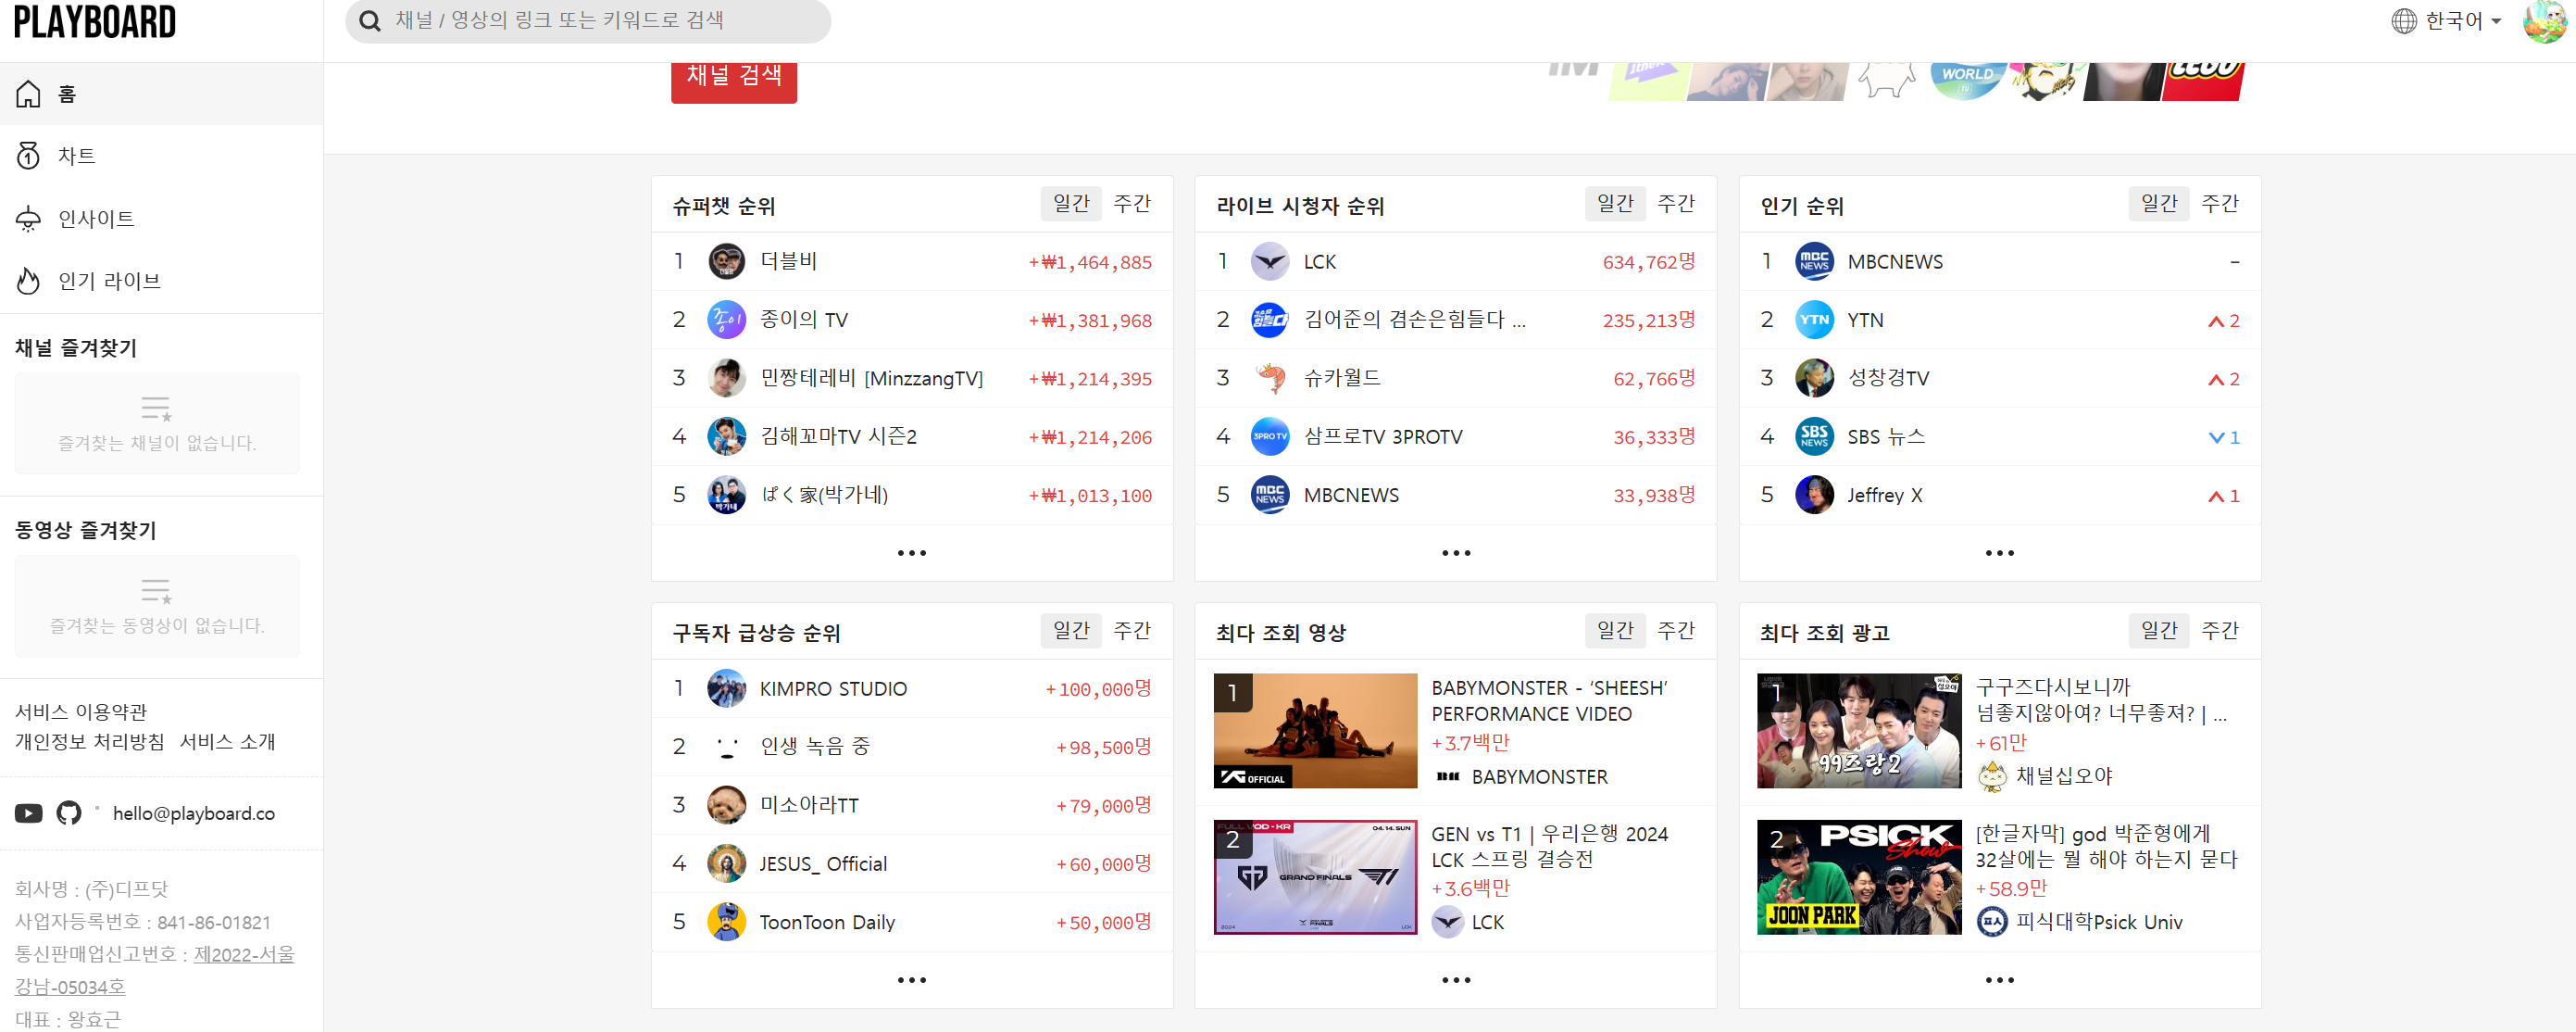Screen dimensions: 2576x1032
Task: Open 서비스 이용약관 link
Action: pyautogui.click(x=81, y=712)
